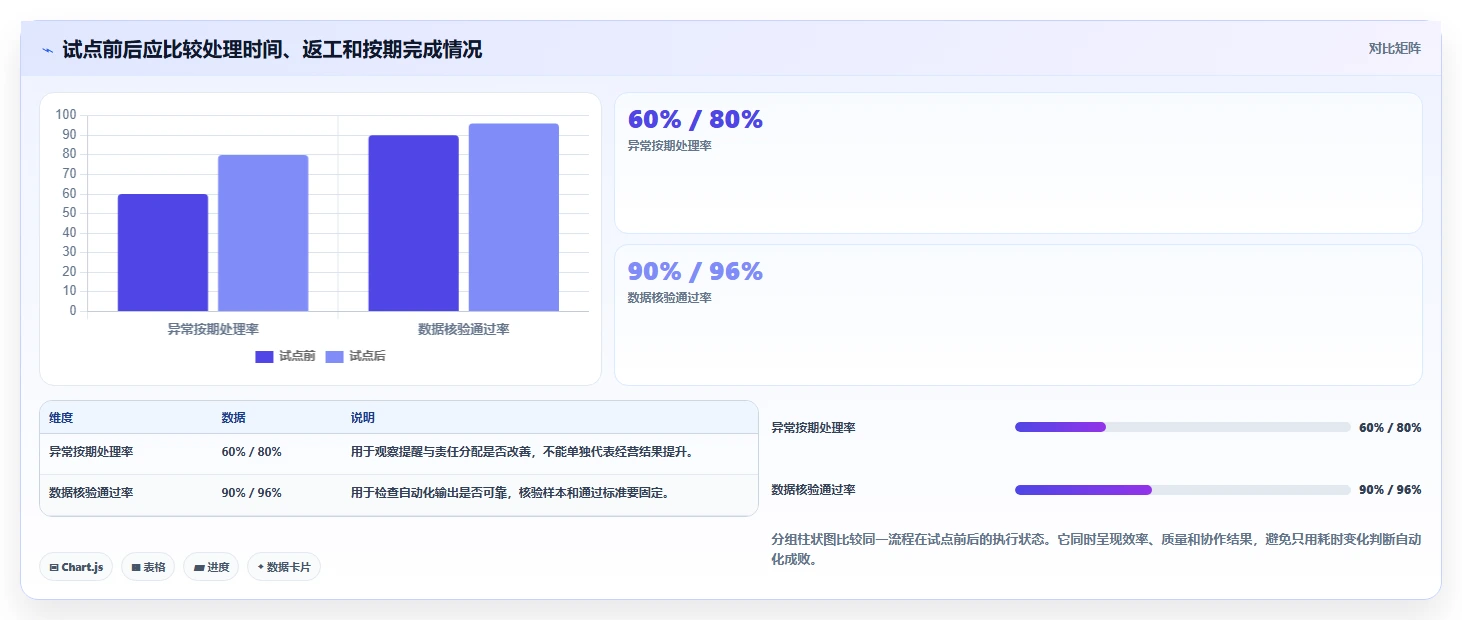Select the 数据卡片 tag pill
Viewport: 1462px width, 620px height.
click(x=284, y=567)
